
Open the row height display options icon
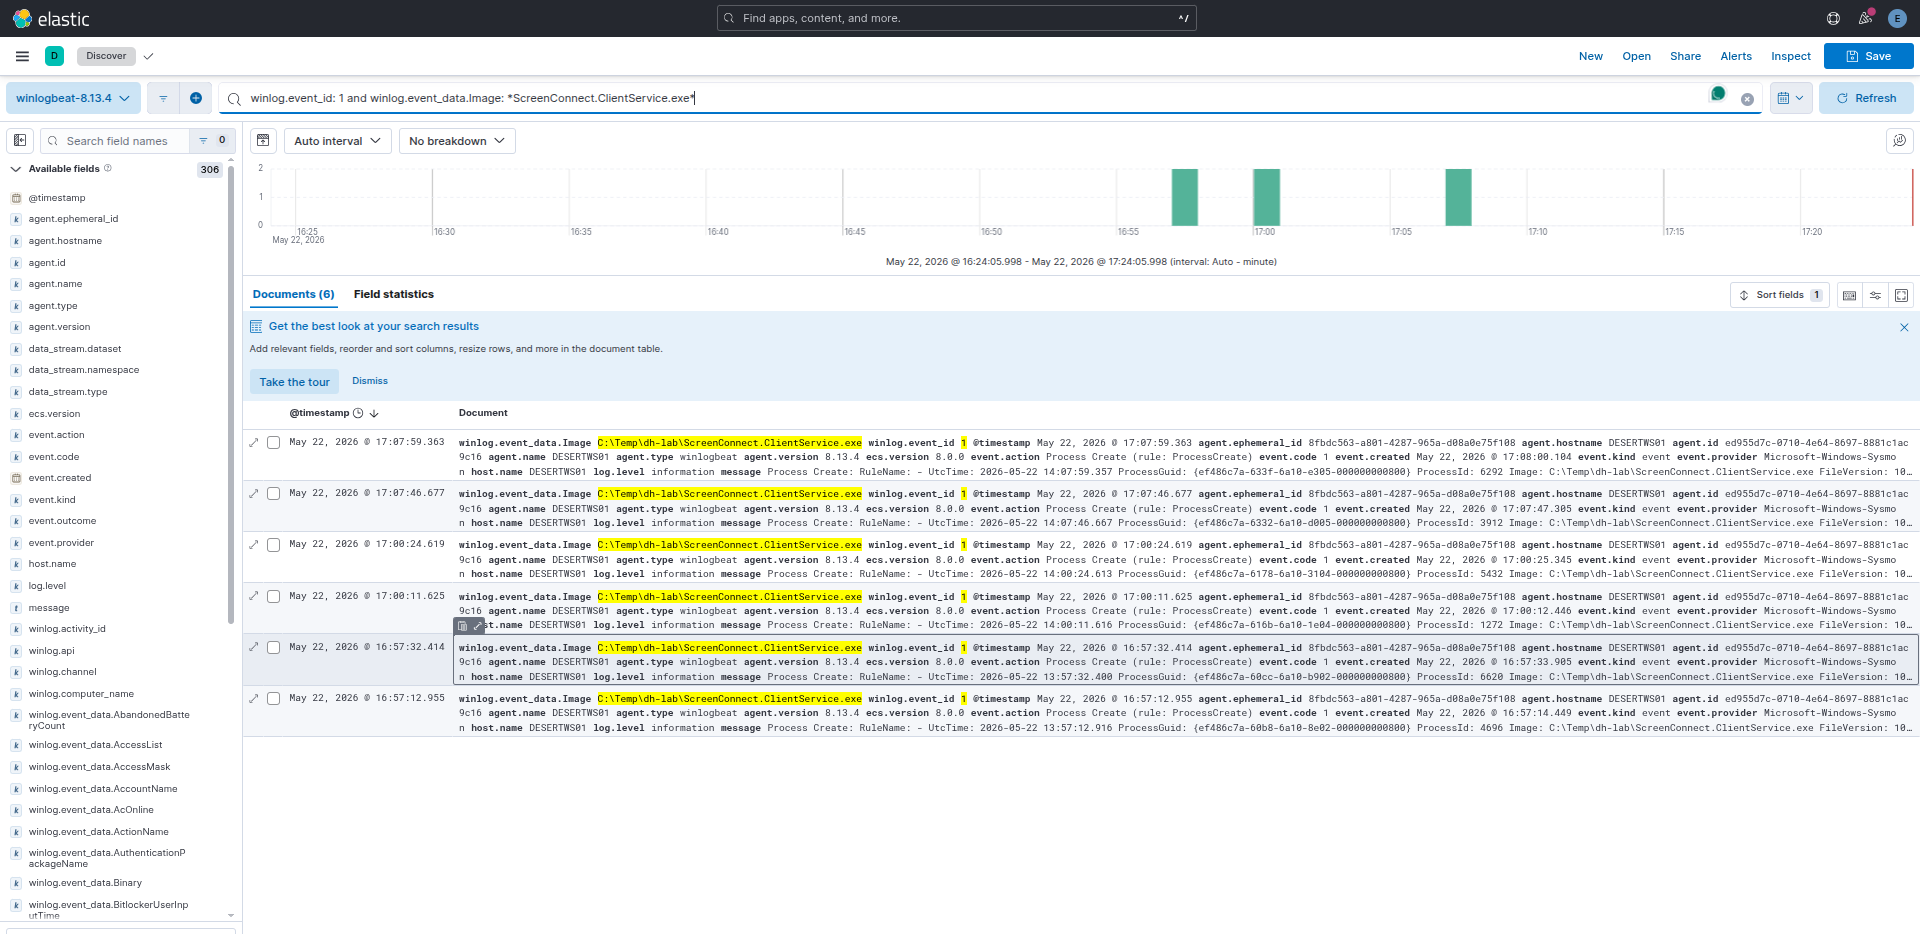coord(1849,295)
